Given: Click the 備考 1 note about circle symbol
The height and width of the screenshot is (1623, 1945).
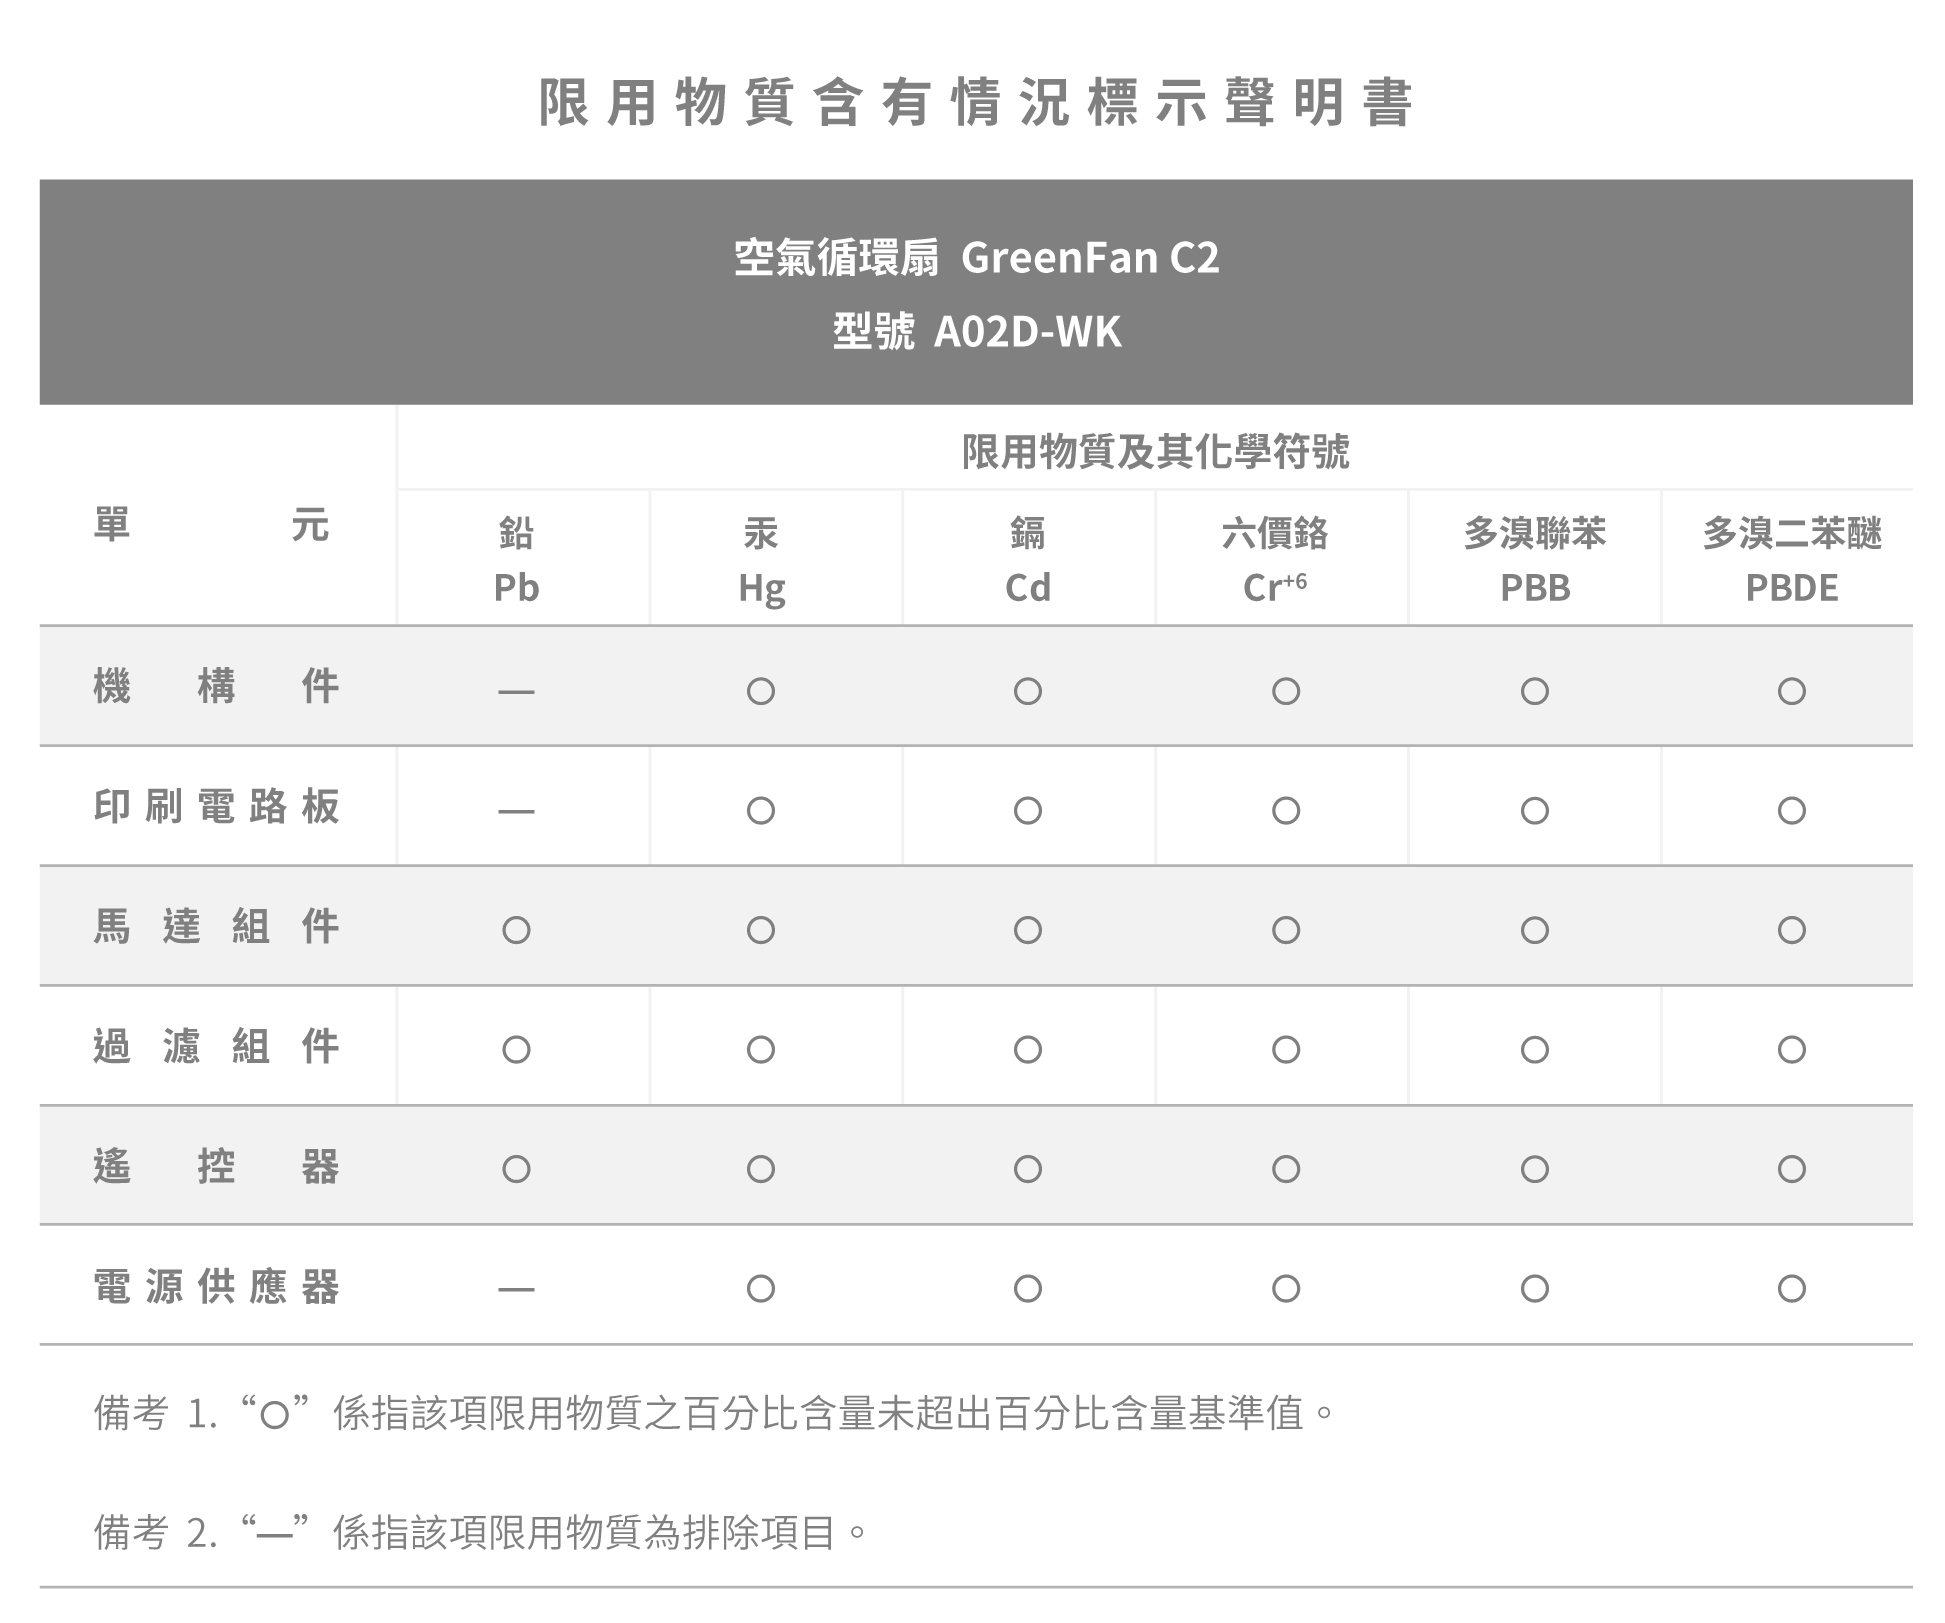Looking at the screenshot, I should tap(715, 1413).
